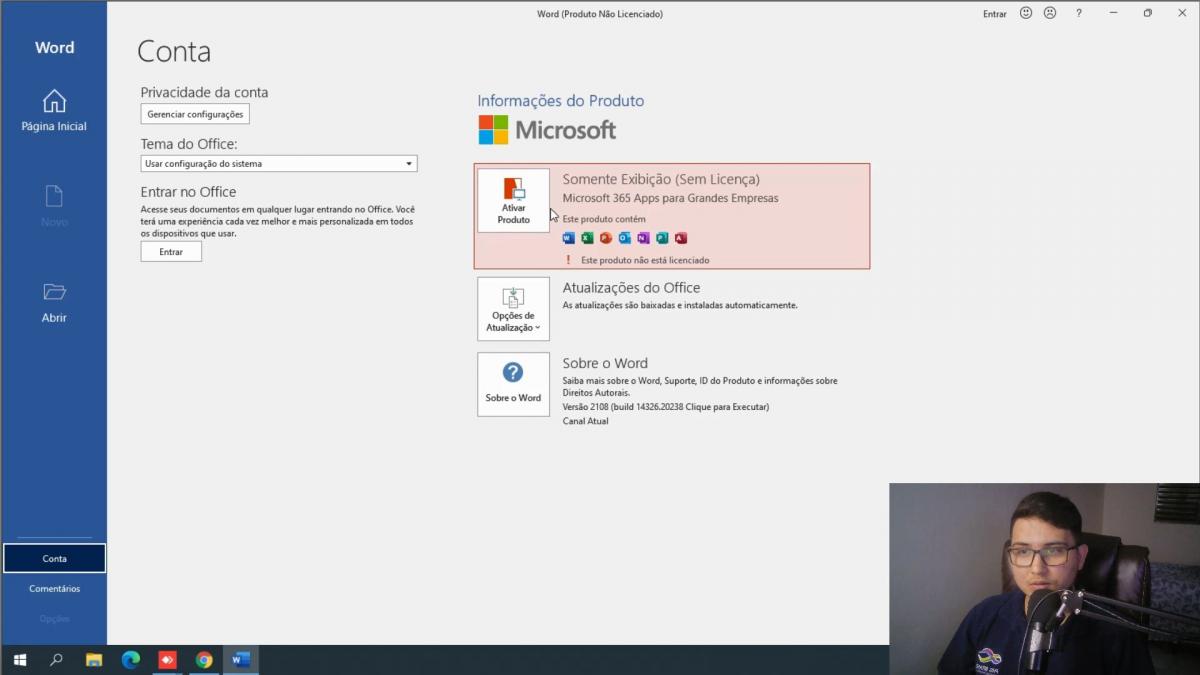Click the Excel app icon in product list

(x=588, y=238)
